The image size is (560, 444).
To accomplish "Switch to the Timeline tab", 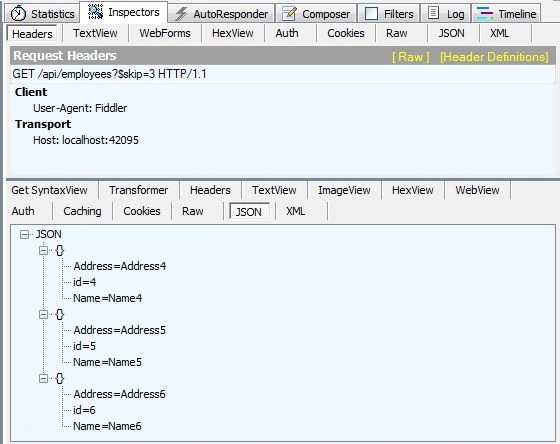I will tap(506, 14).
